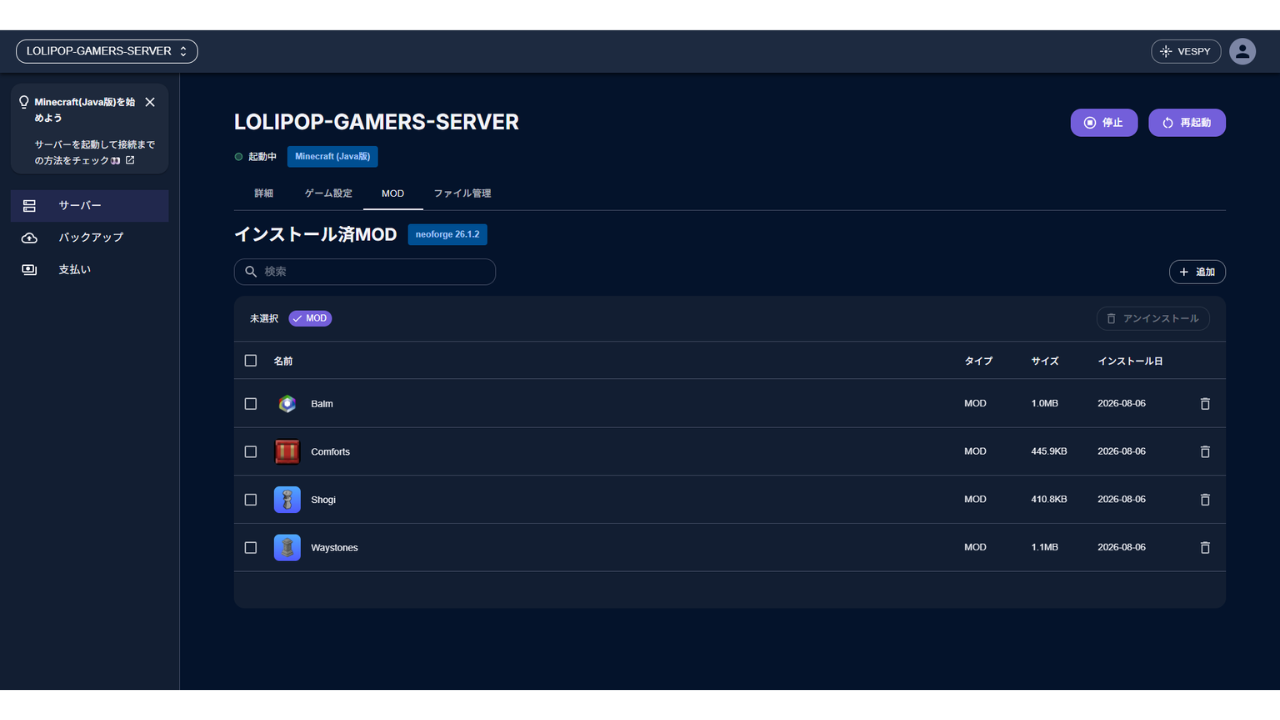Toggle the select-all checkbox in header
This screenshot has height=720, width=1280.
(251, 361)
